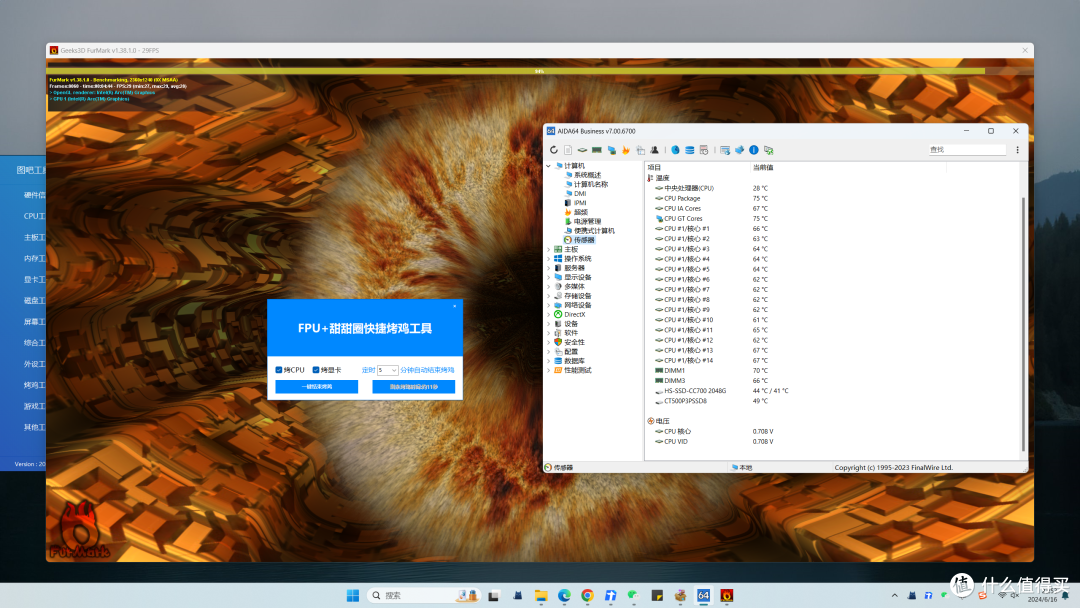Click the 一键结束烤鸡 button

tap(317, 387)
